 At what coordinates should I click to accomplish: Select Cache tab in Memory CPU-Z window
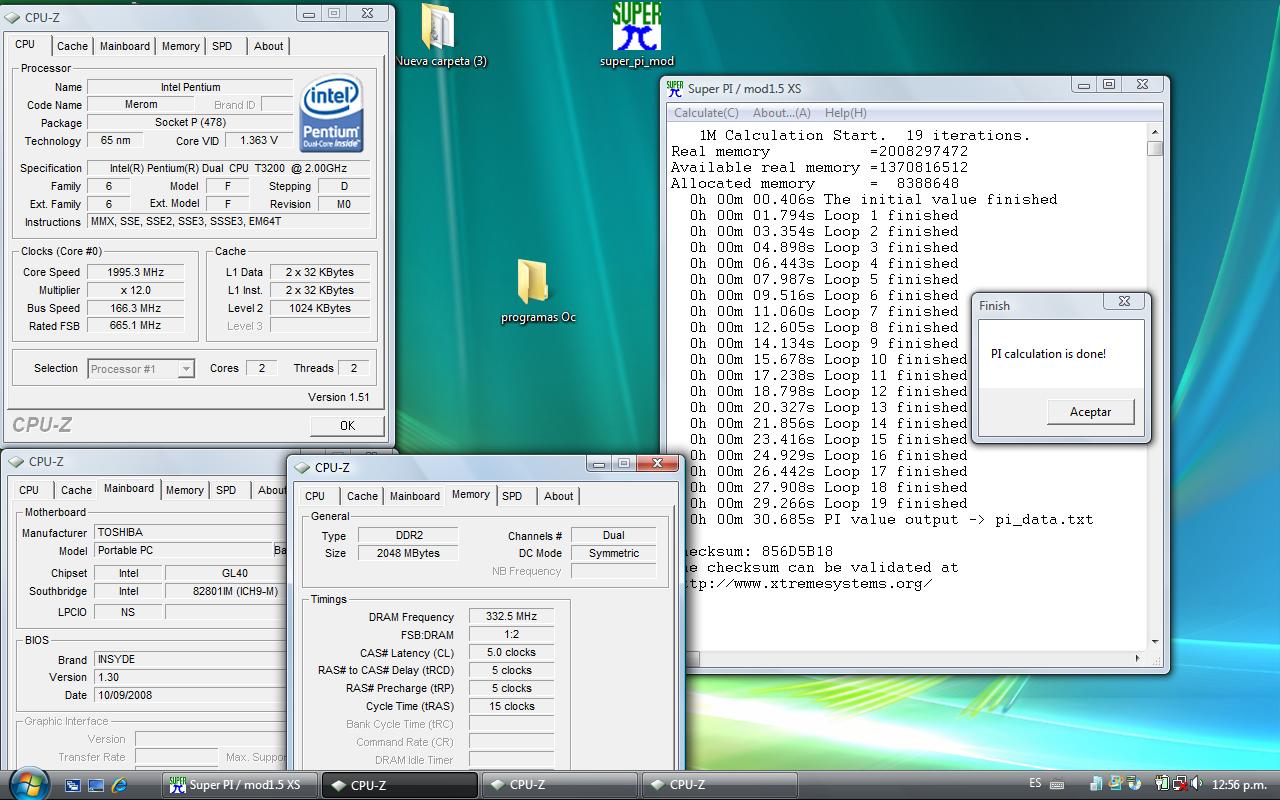point(362,496)
